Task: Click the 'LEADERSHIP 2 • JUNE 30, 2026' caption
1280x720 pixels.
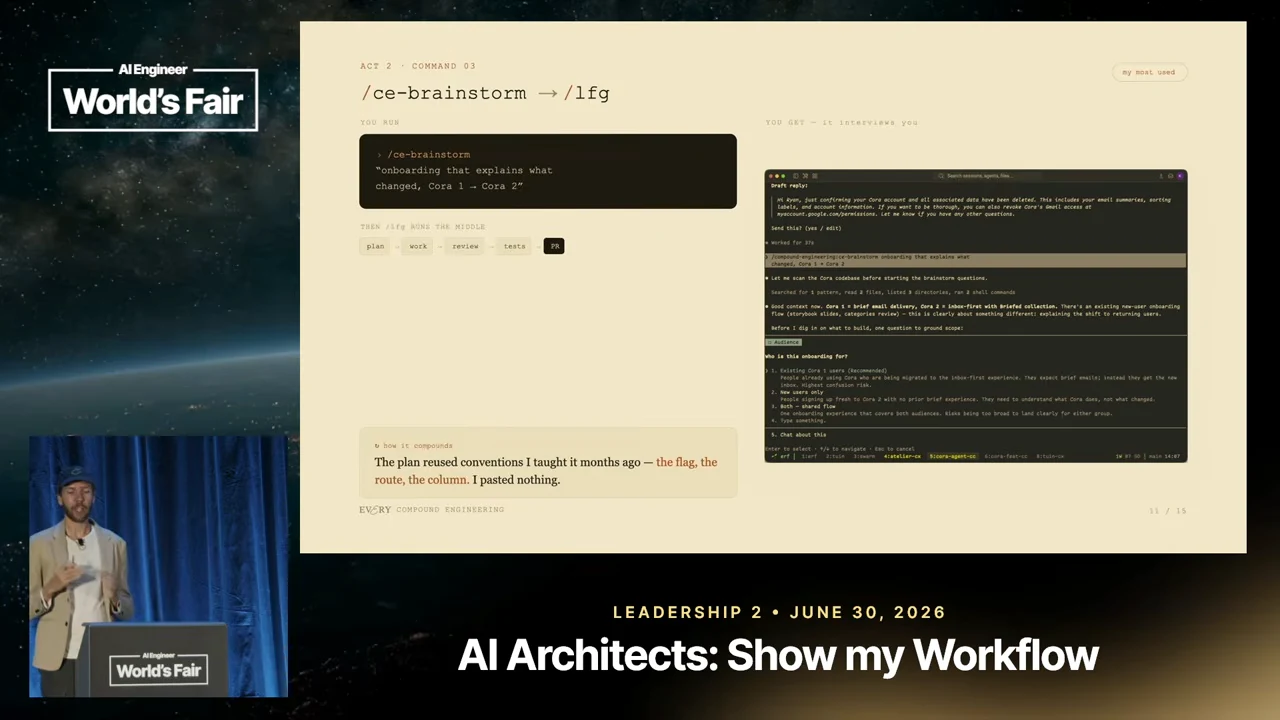Action: point(779,612)
